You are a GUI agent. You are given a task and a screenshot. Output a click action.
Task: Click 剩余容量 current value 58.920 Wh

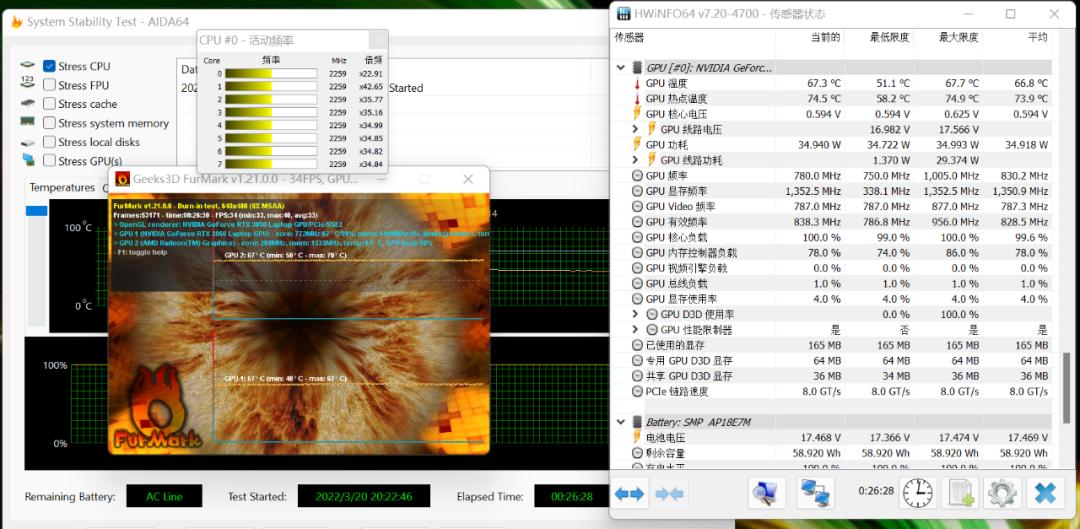coord(816,453)
